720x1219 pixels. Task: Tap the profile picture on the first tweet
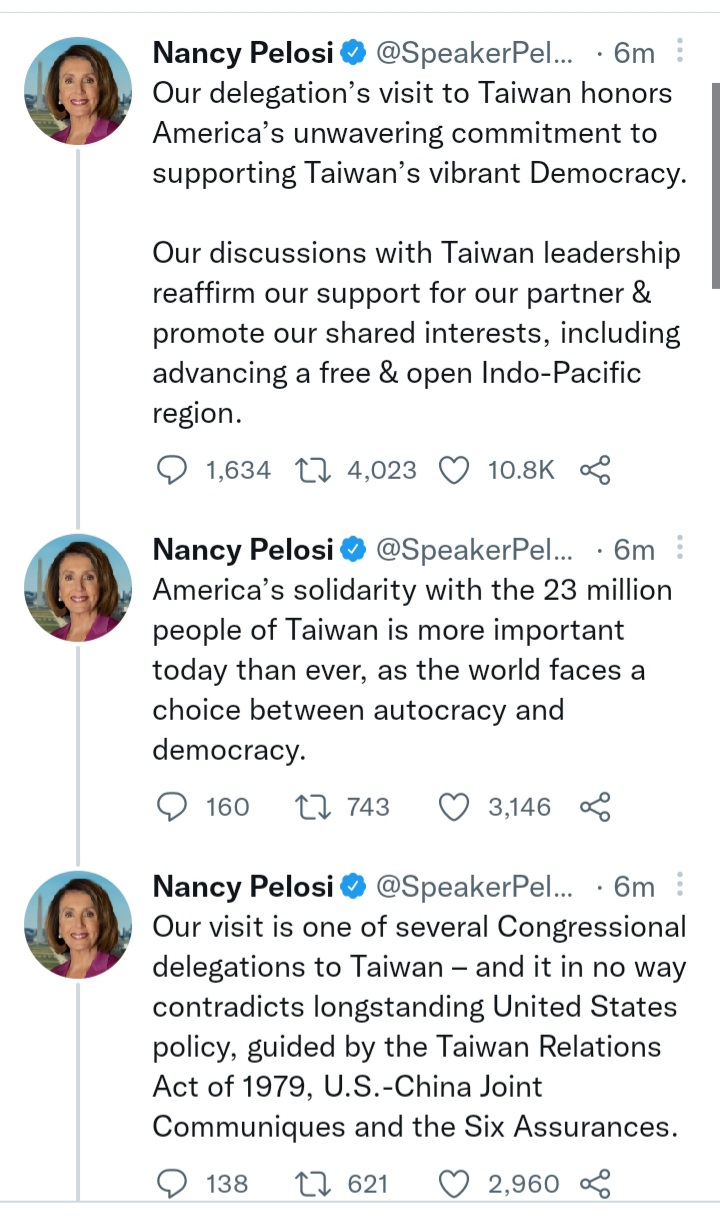pyautogui.click(x=78, y=91)
